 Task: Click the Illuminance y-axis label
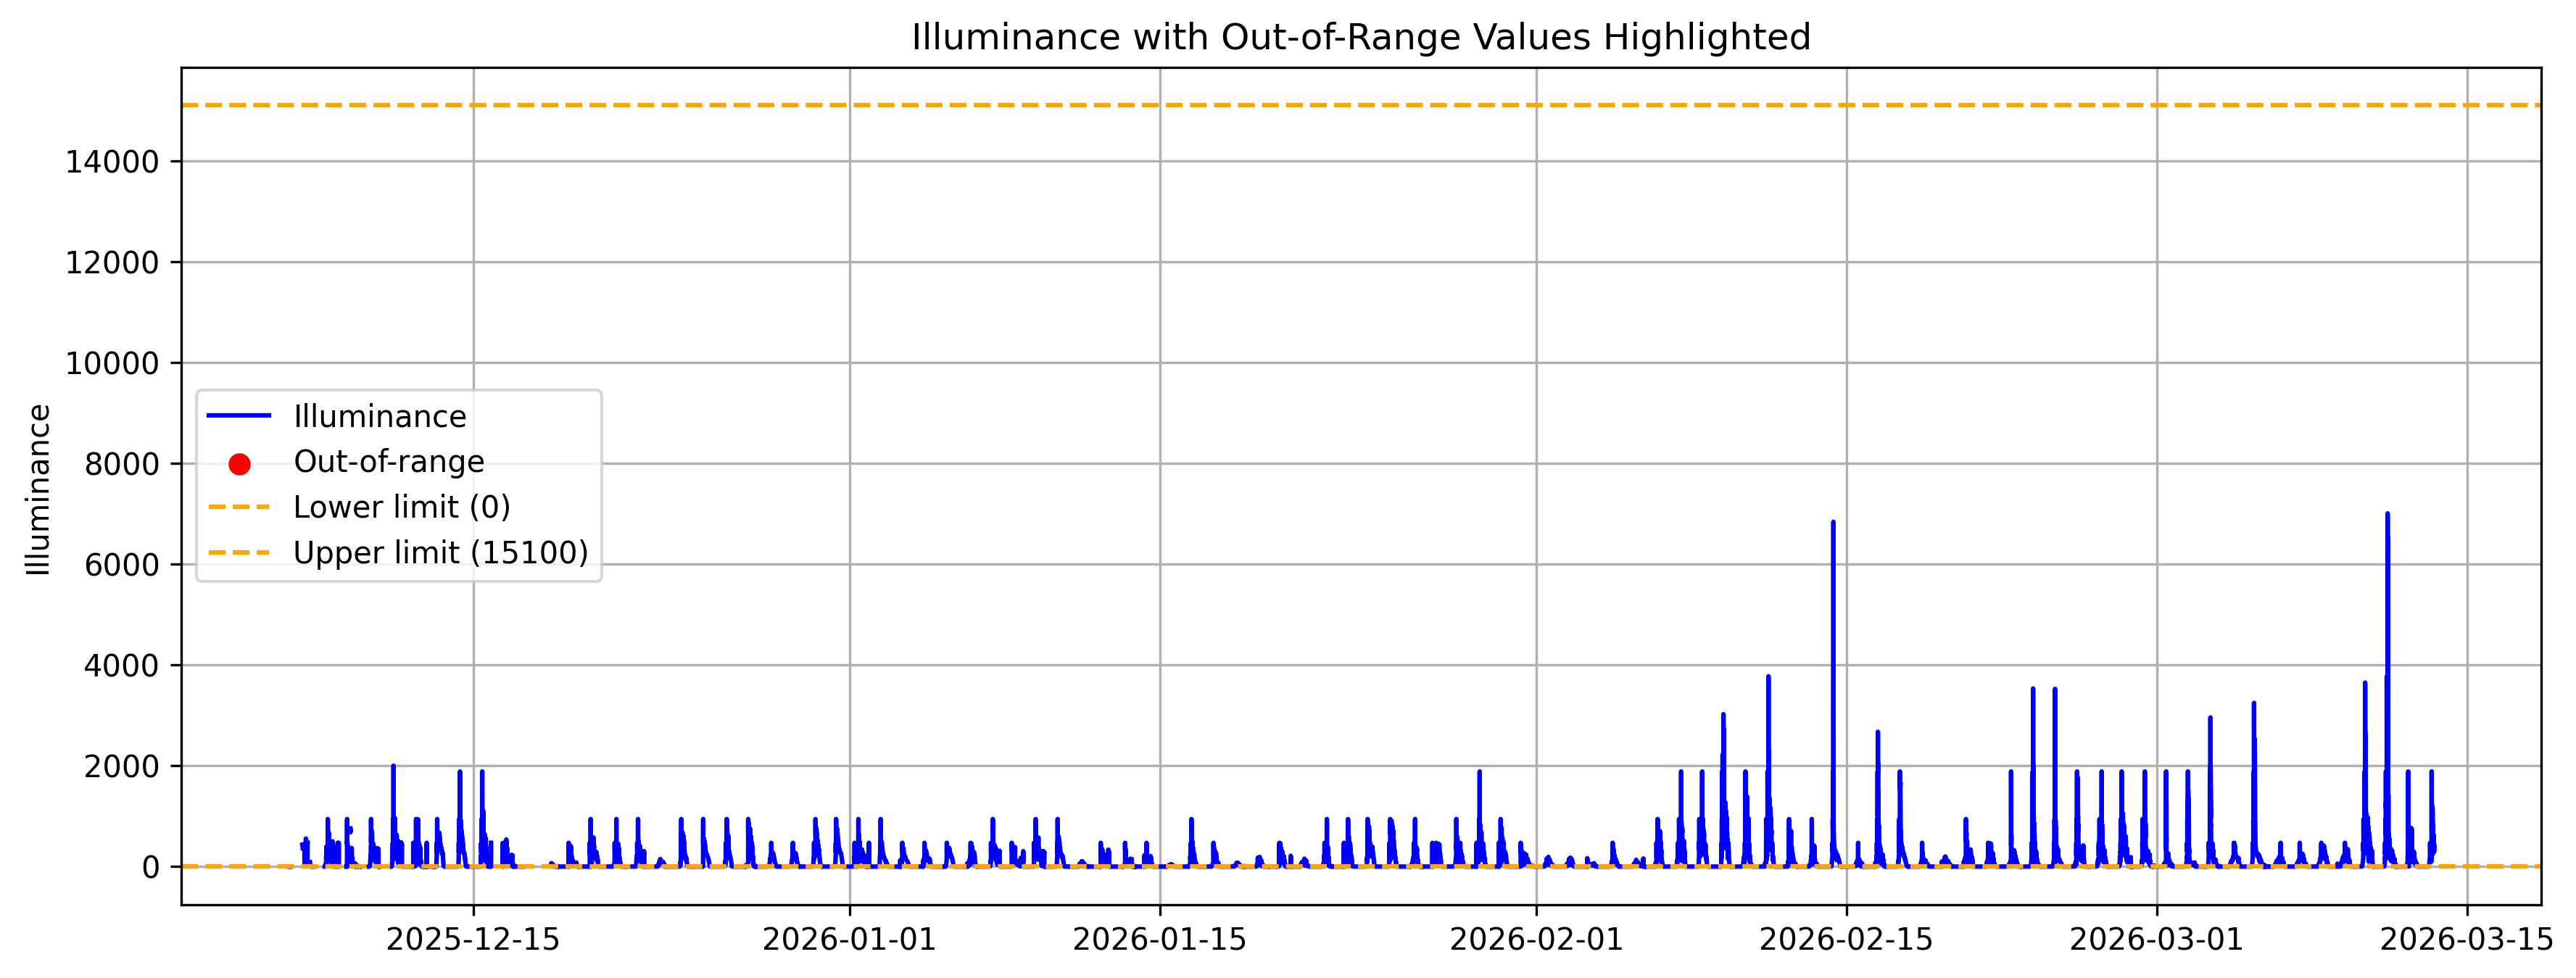coord(38,489)
